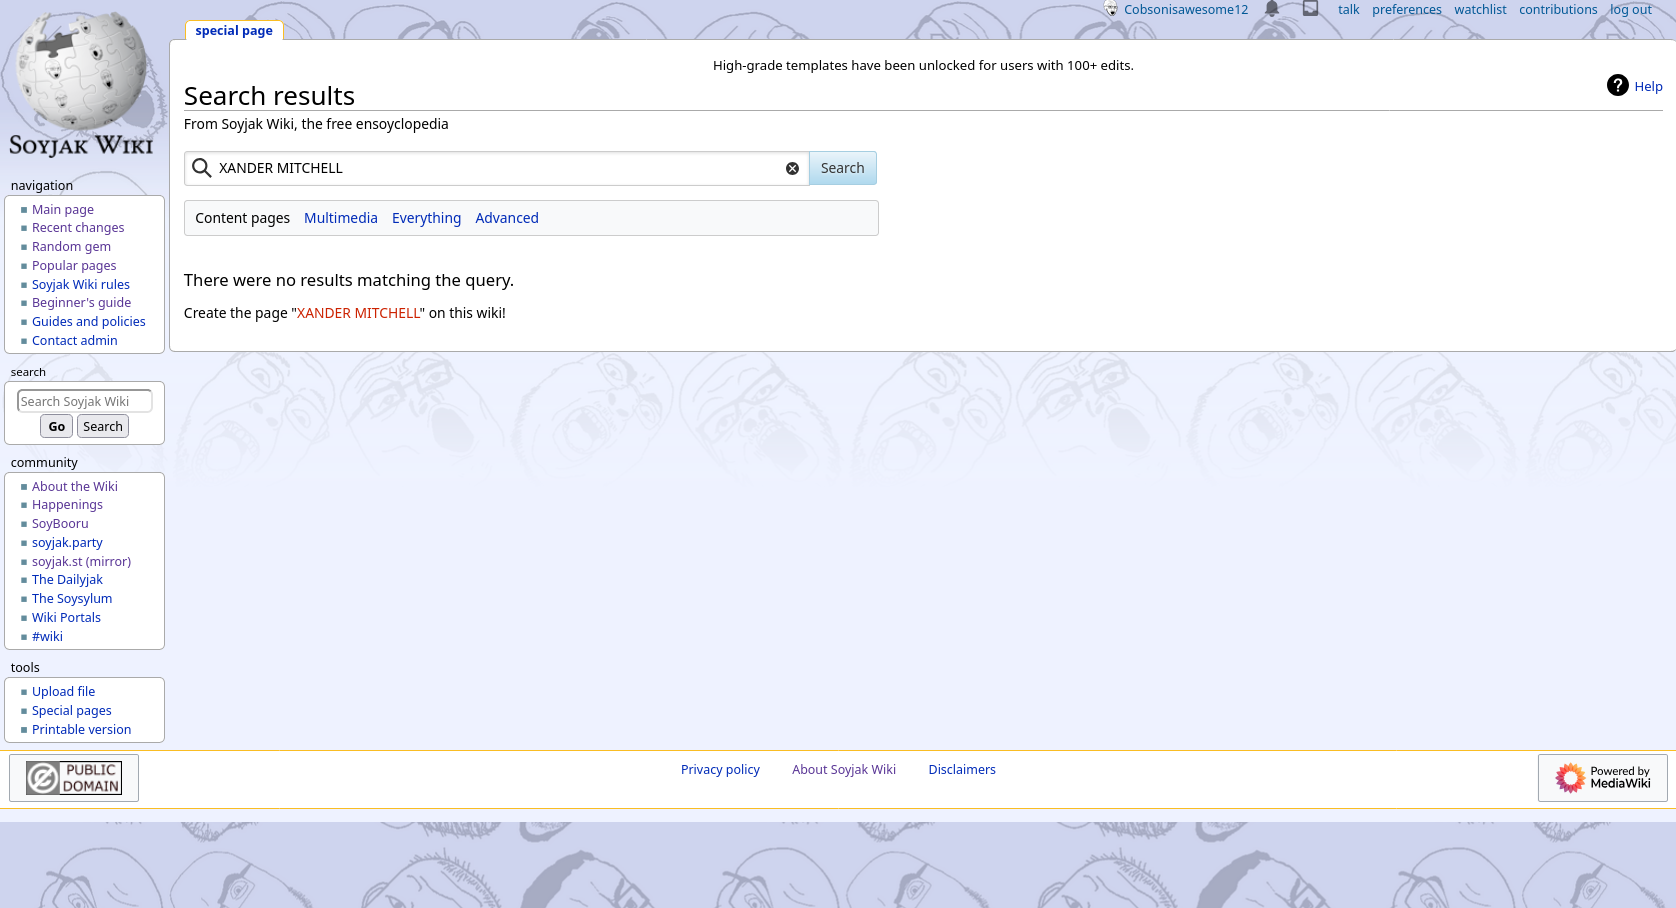Viewport: 1676px width, 908px height.
Task: Open the watchlist
Action: (x=1480, y=10)
